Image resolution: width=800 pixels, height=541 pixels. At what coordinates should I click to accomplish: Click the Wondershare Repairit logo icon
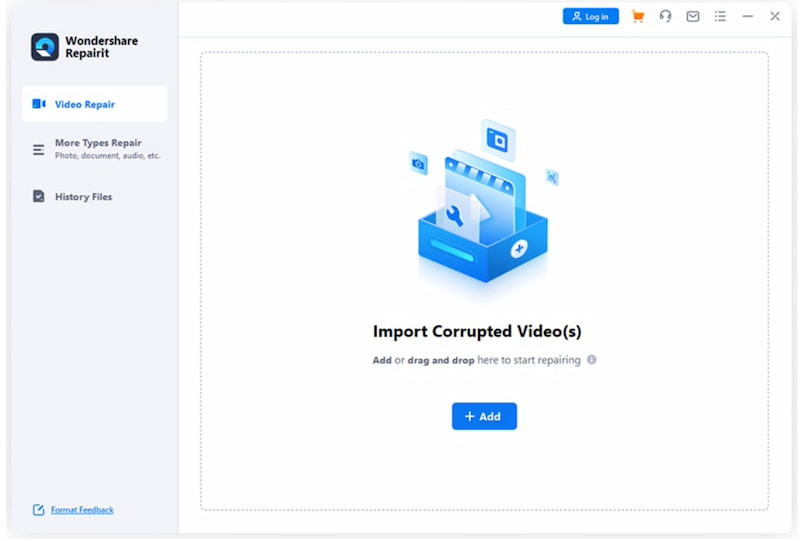[x=45, y=47]
